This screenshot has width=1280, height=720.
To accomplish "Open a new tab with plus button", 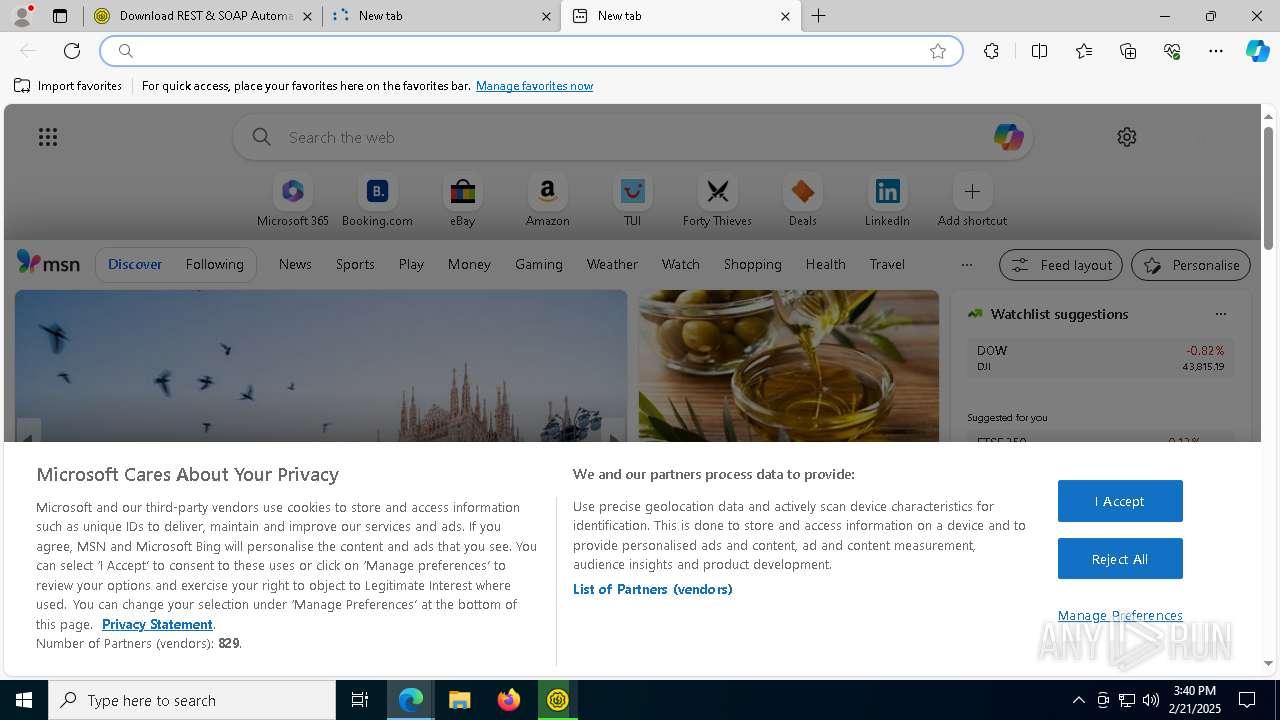I will coord(818,16).
